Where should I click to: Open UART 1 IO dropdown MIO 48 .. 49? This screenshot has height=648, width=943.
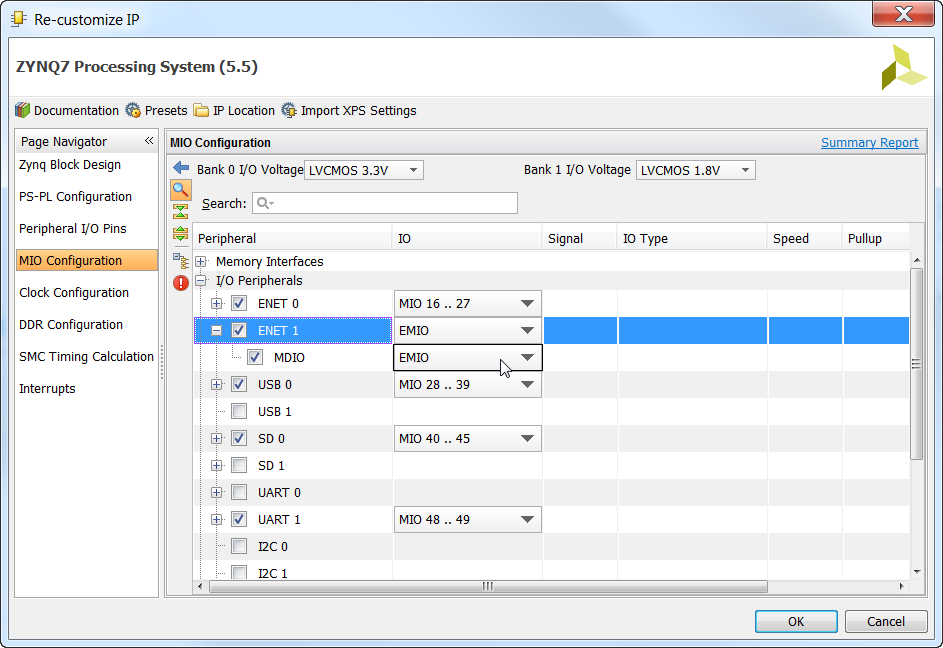point(467,519)
